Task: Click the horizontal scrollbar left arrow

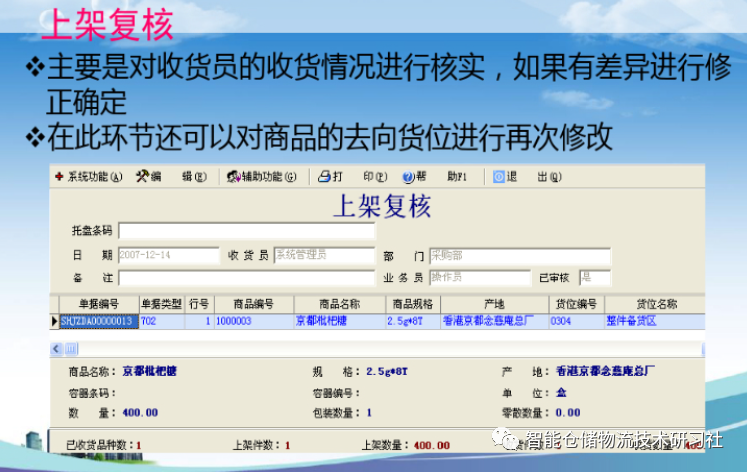Action: [x=56, y=349]
